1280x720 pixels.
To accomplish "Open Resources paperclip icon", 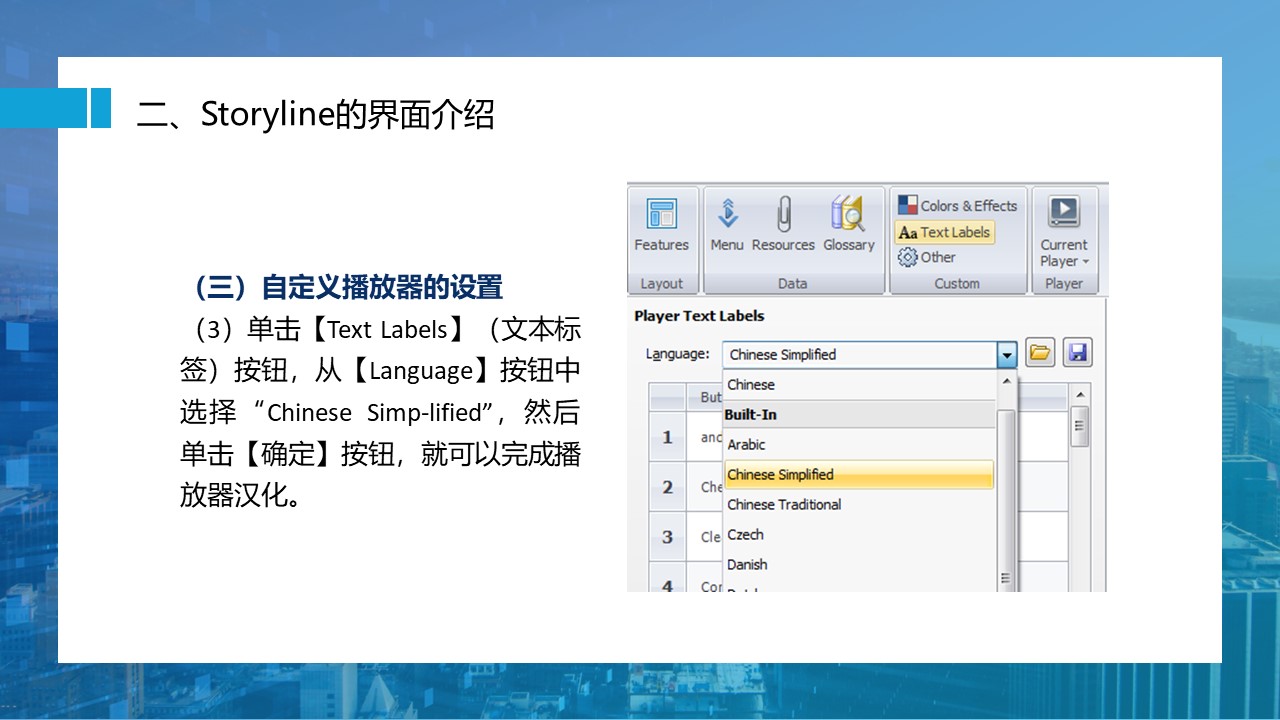I will [783, 225].
